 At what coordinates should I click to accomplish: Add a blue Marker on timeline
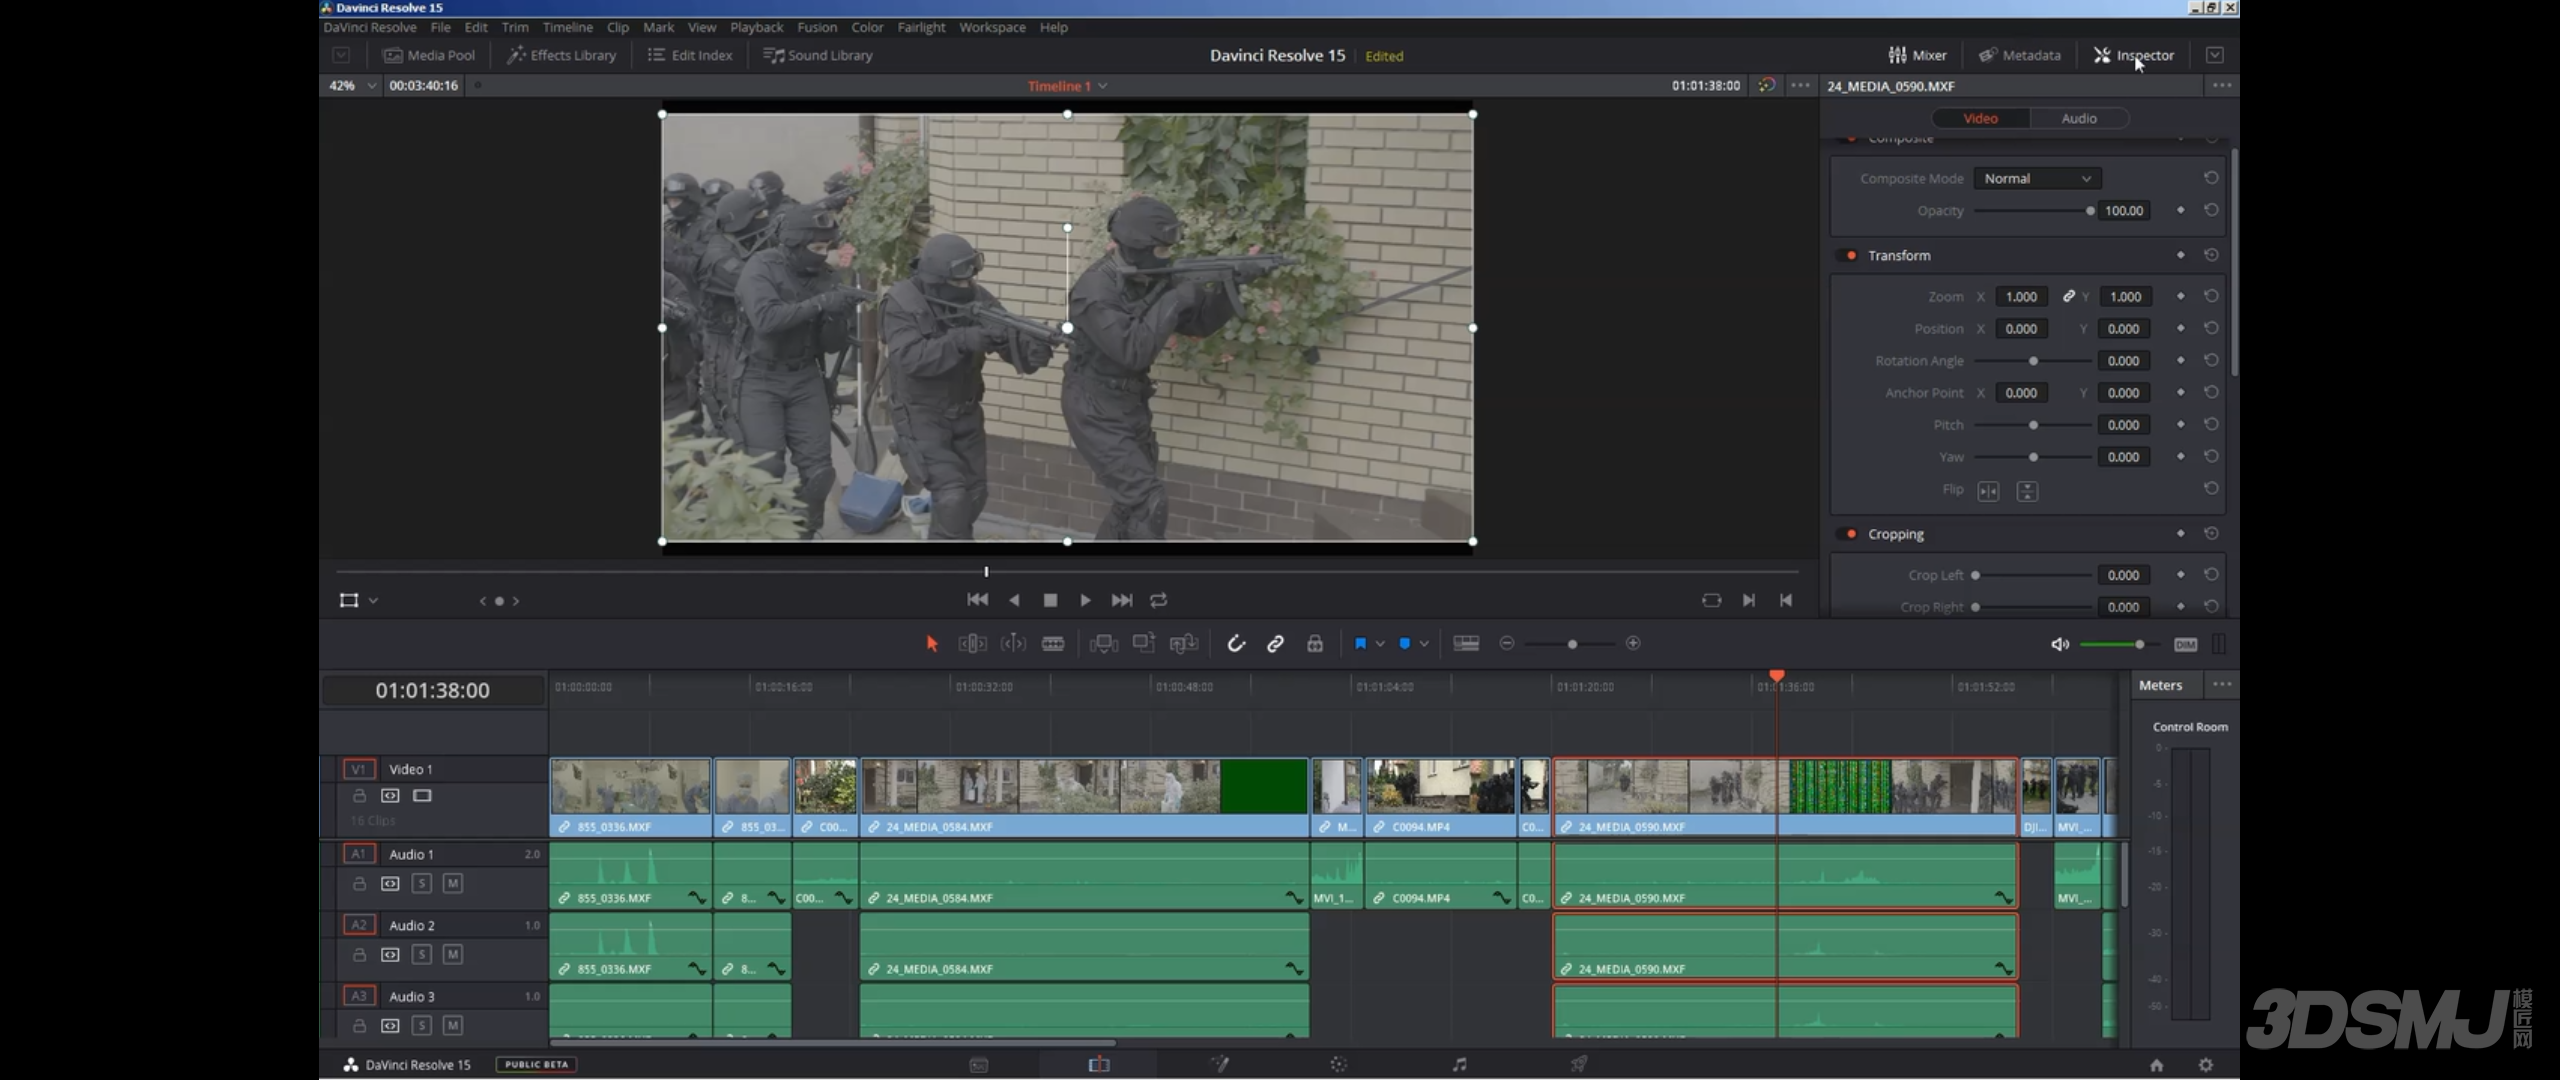pyautogui.click(x=1404, y=644)
